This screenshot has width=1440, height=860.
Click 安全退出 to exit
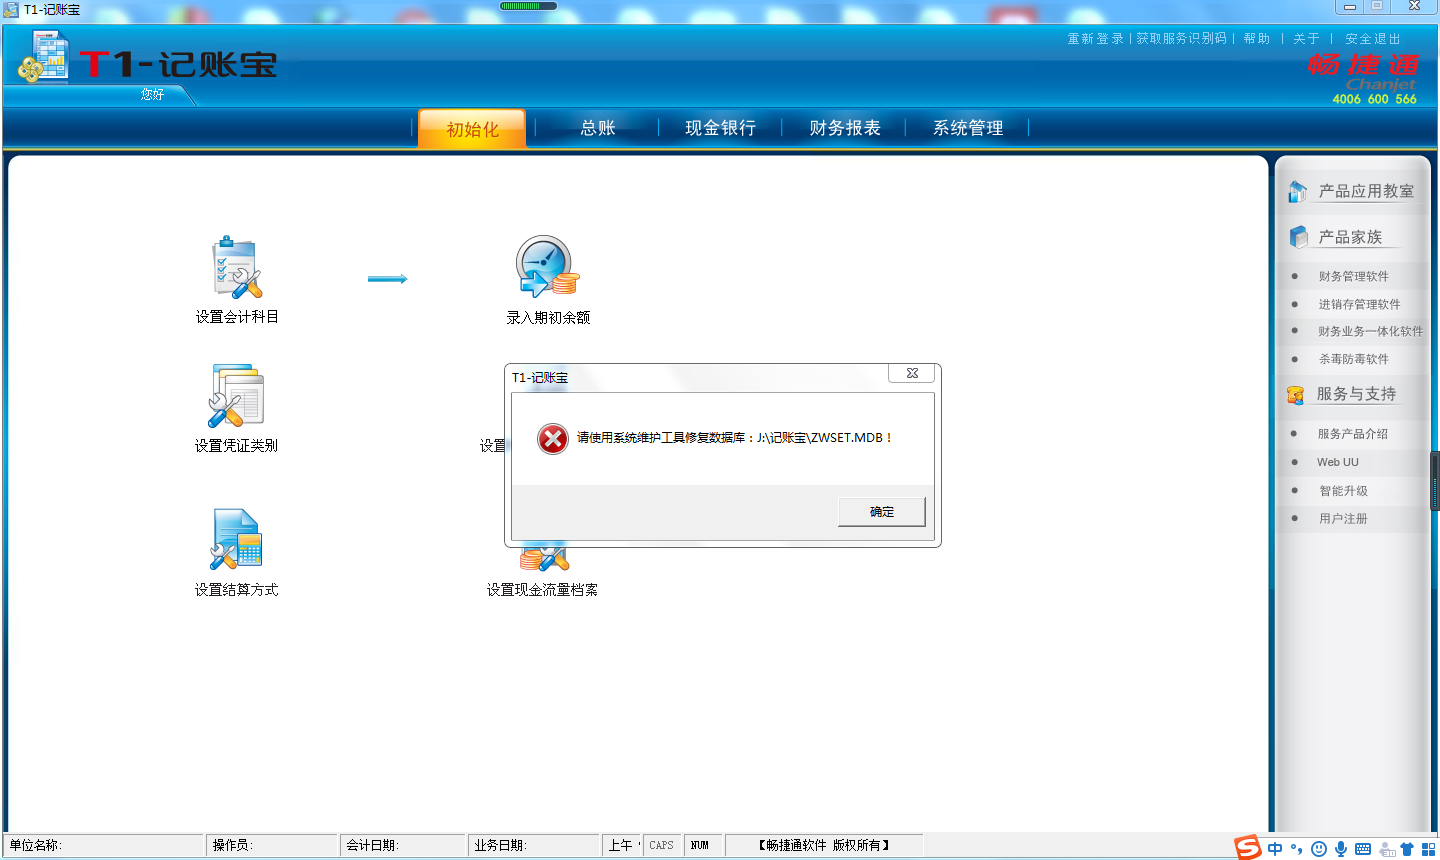point(1372,39)
